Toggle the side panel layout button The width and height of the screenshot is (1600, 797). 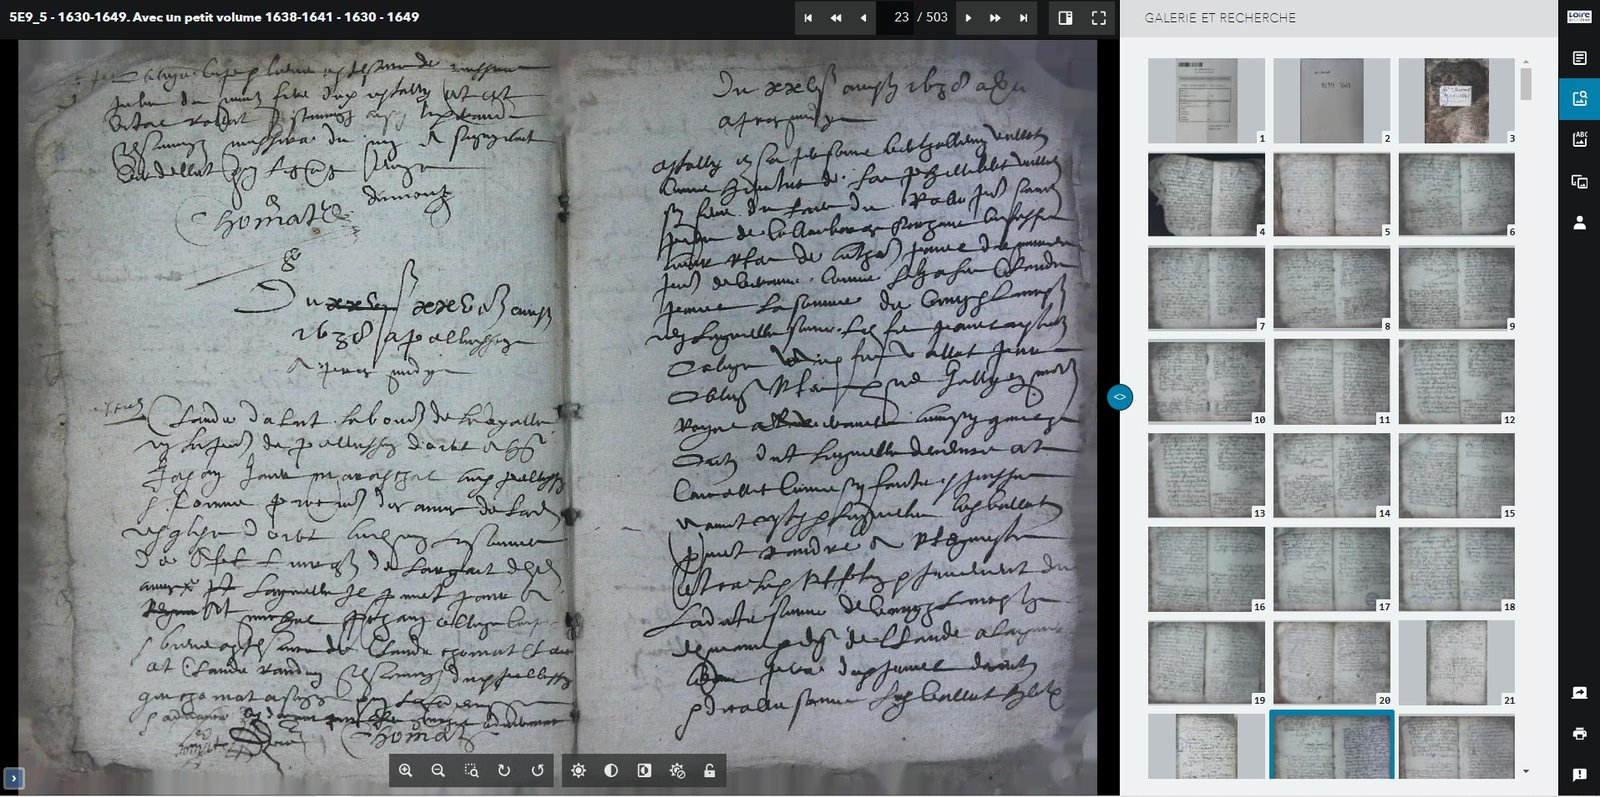[x=1065, y=18]
